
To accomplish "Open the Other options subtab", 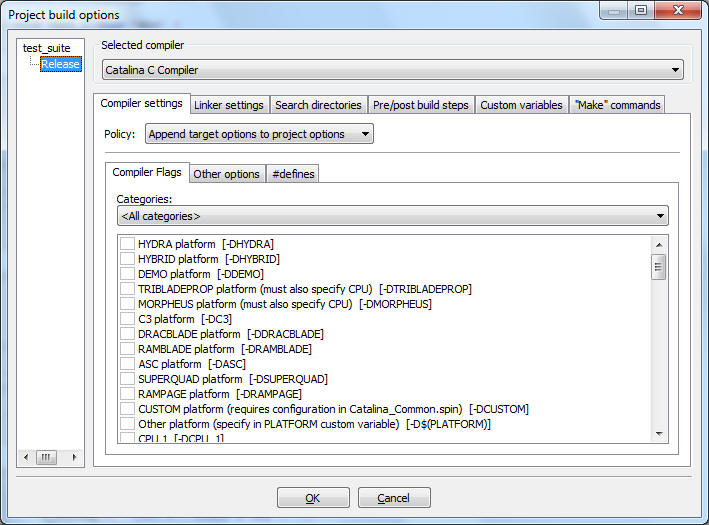I will 227,174.
